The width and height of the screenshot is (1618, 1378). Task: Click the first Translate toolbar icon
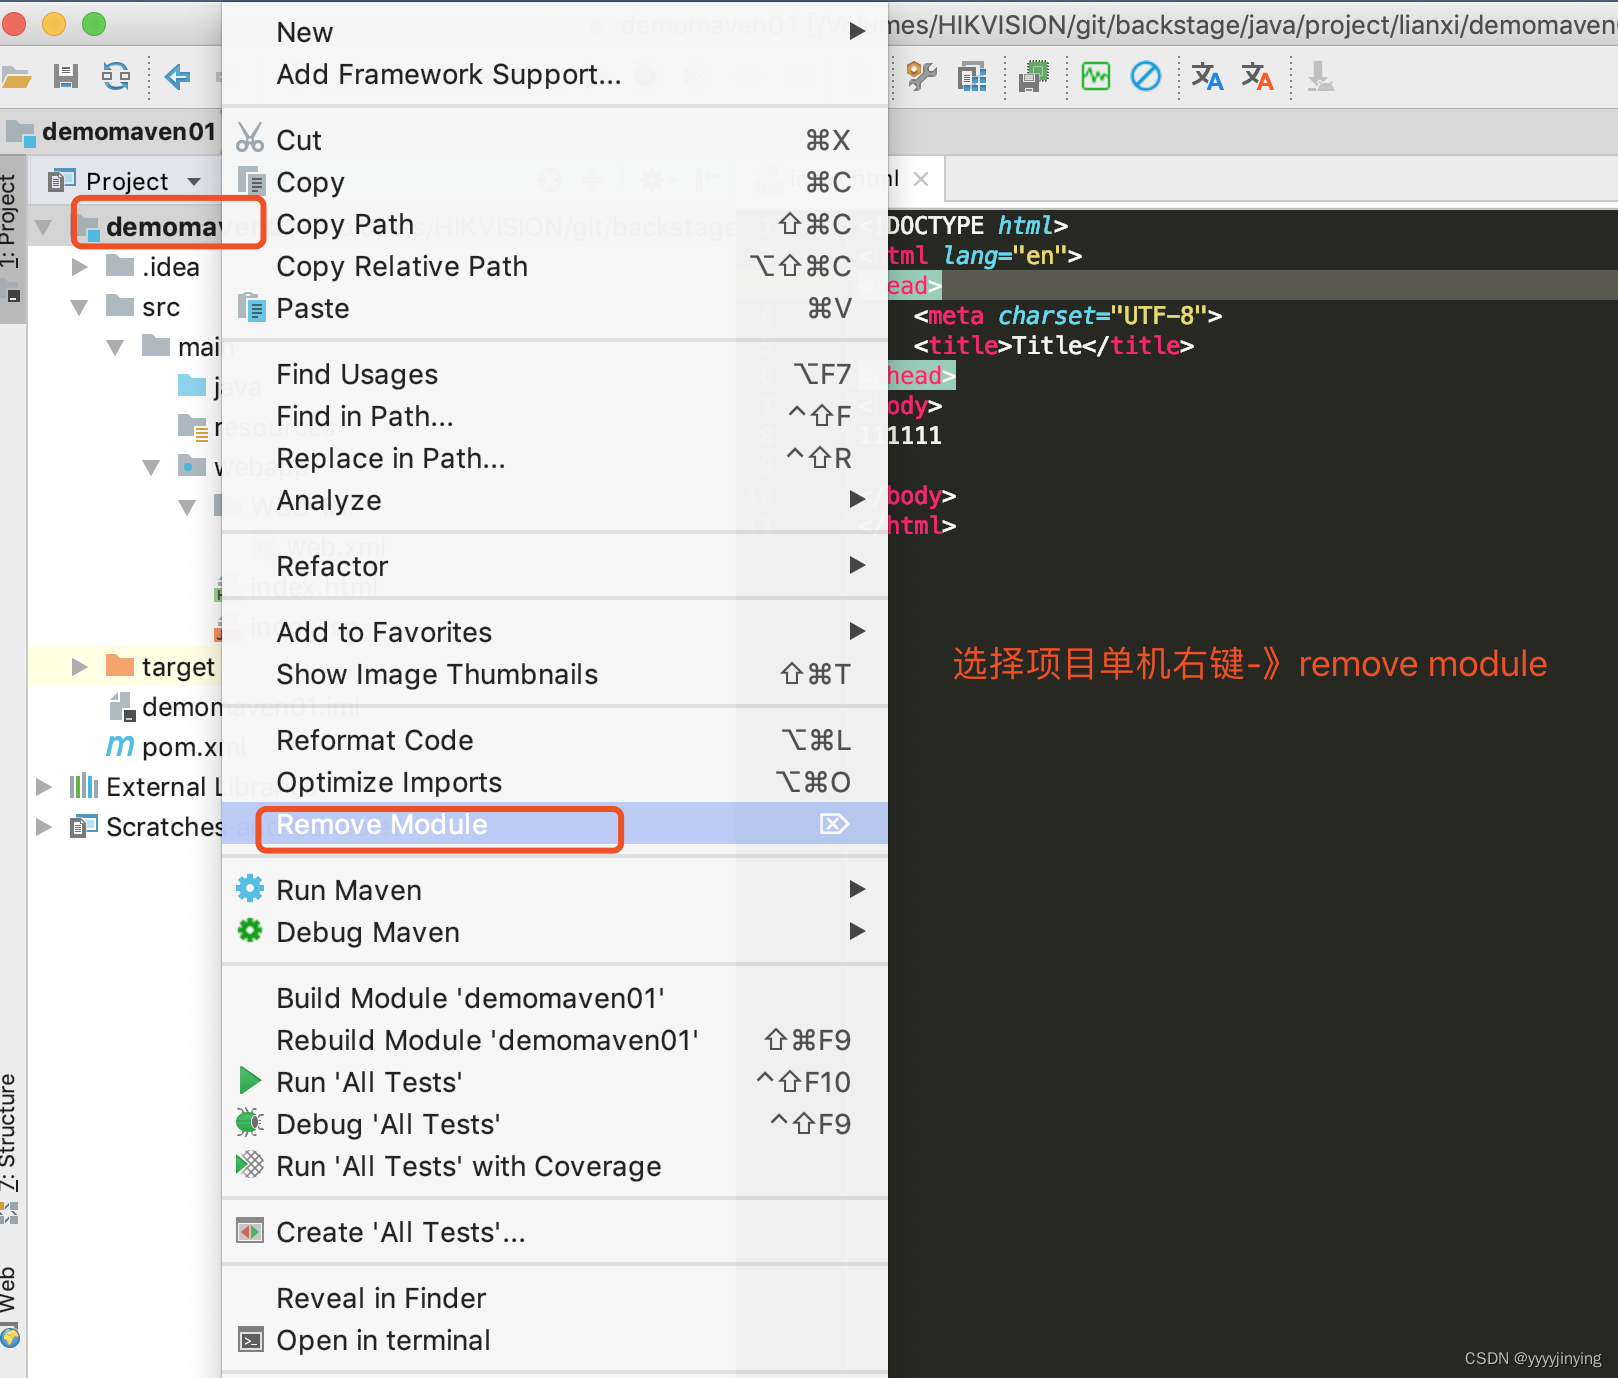[1207, 76]
